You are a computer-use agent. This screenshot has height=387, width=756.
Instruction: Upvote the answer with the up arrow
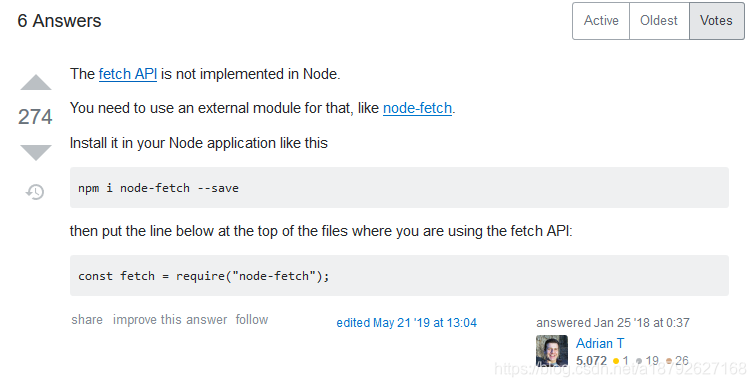click(36, 82)
